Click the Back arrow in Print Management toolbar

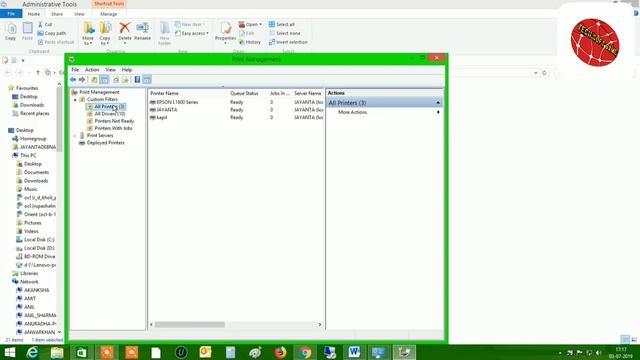click(73, 80)
